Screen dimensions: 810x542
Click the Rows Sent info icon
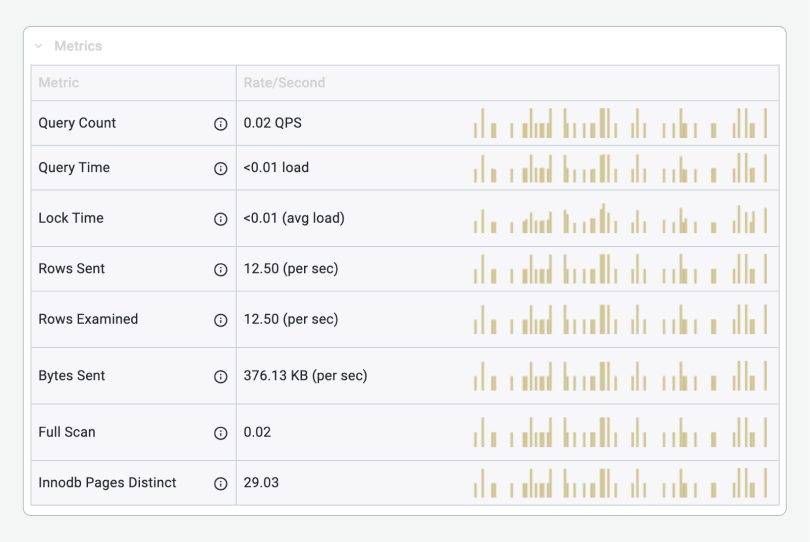[x=221, y=269]
